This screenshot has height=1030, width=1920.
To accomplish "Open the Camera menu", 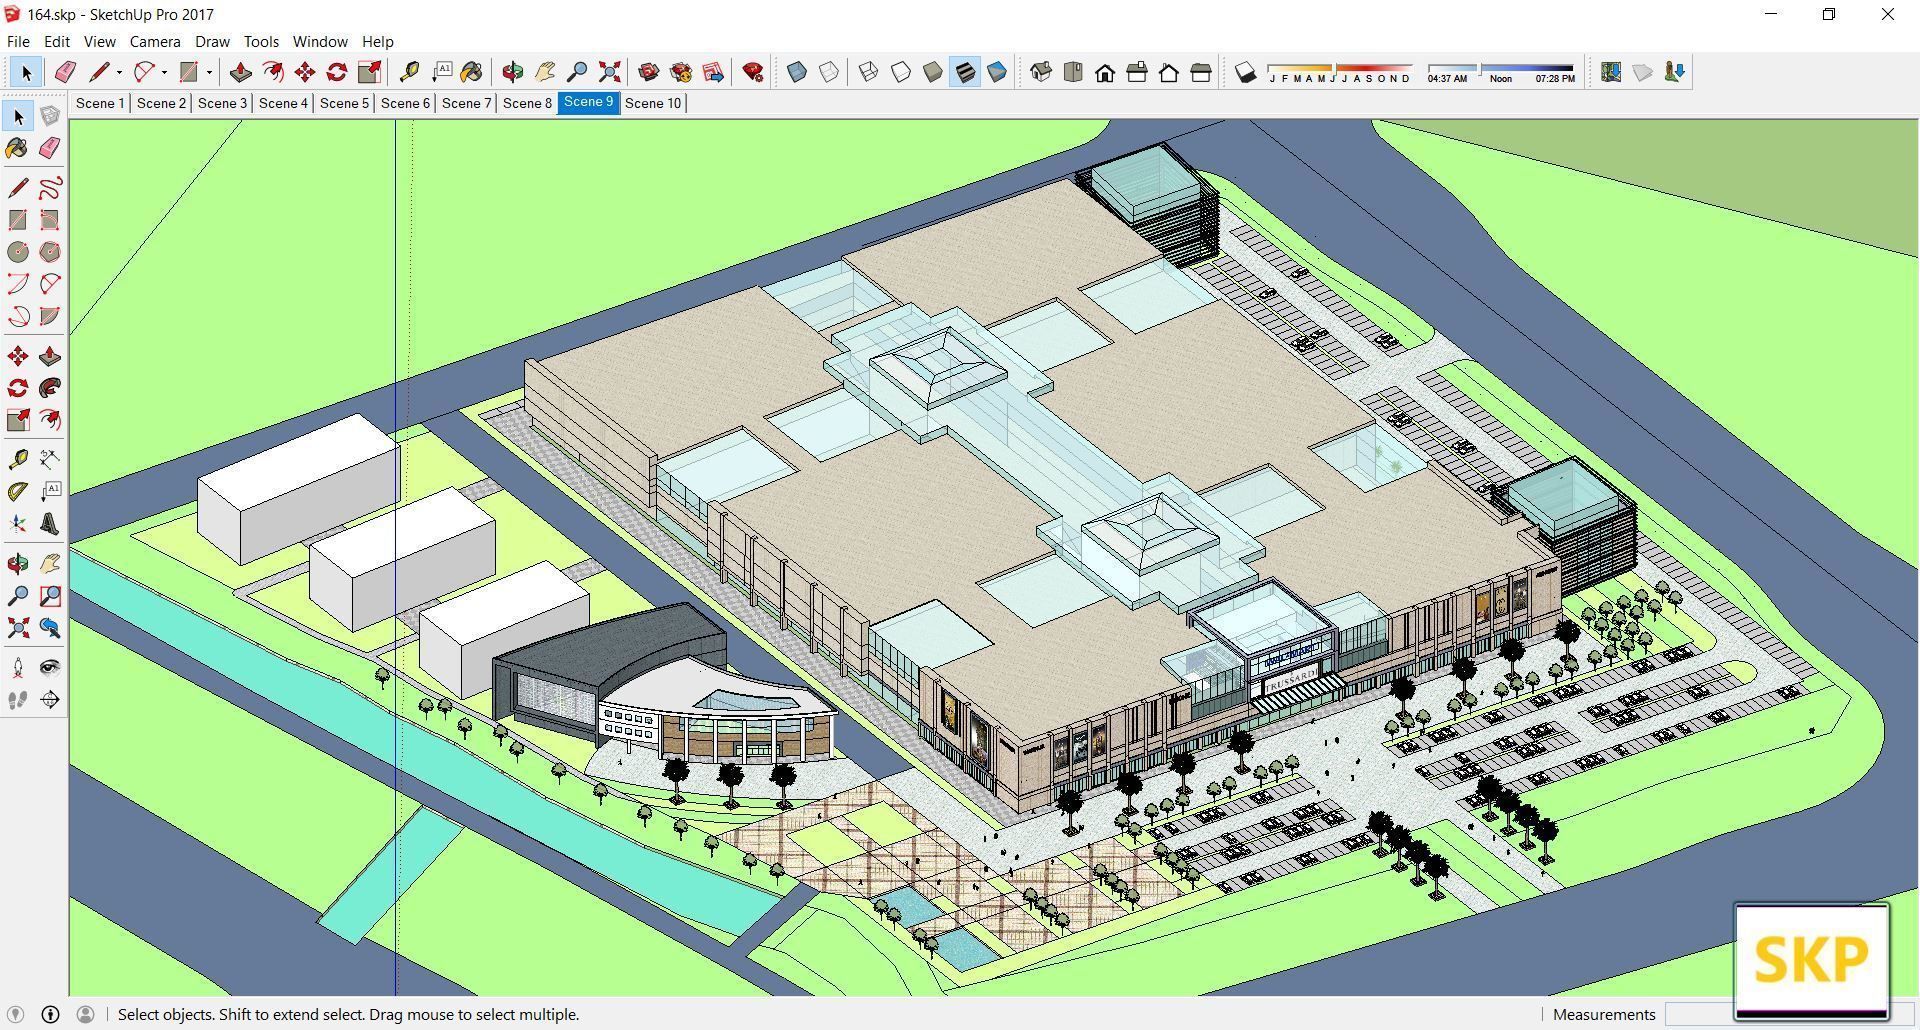I will (155, 42).
